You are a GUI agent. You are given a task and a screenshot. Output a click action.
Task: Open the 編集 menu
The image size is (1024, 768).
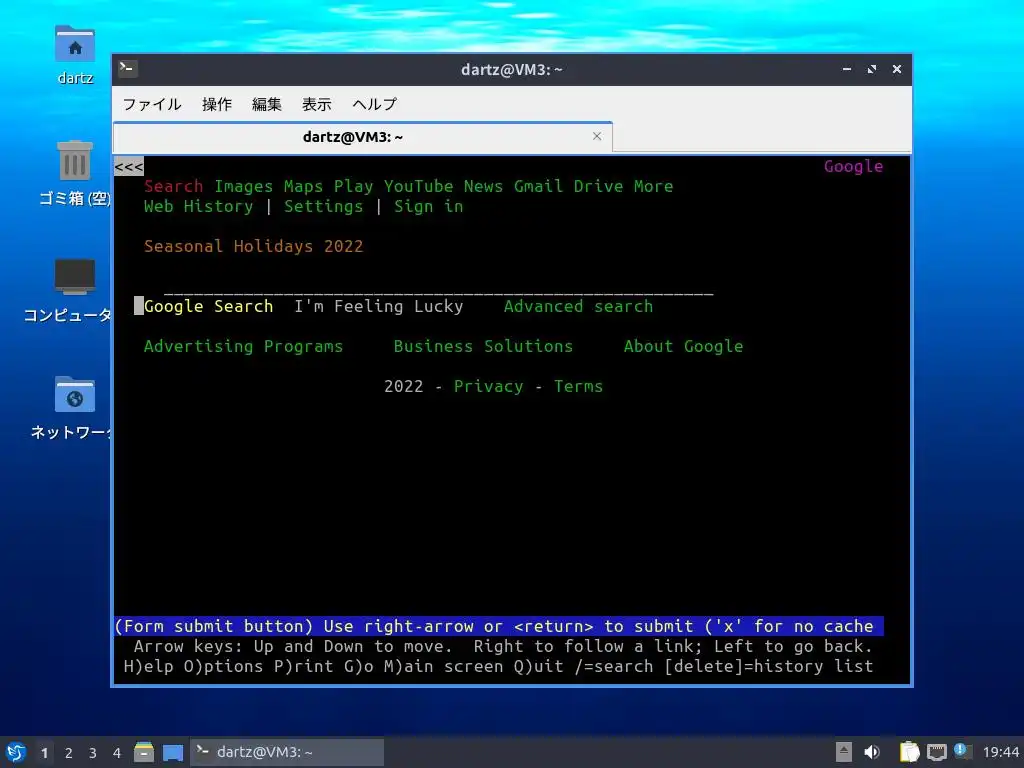[266, 104]
